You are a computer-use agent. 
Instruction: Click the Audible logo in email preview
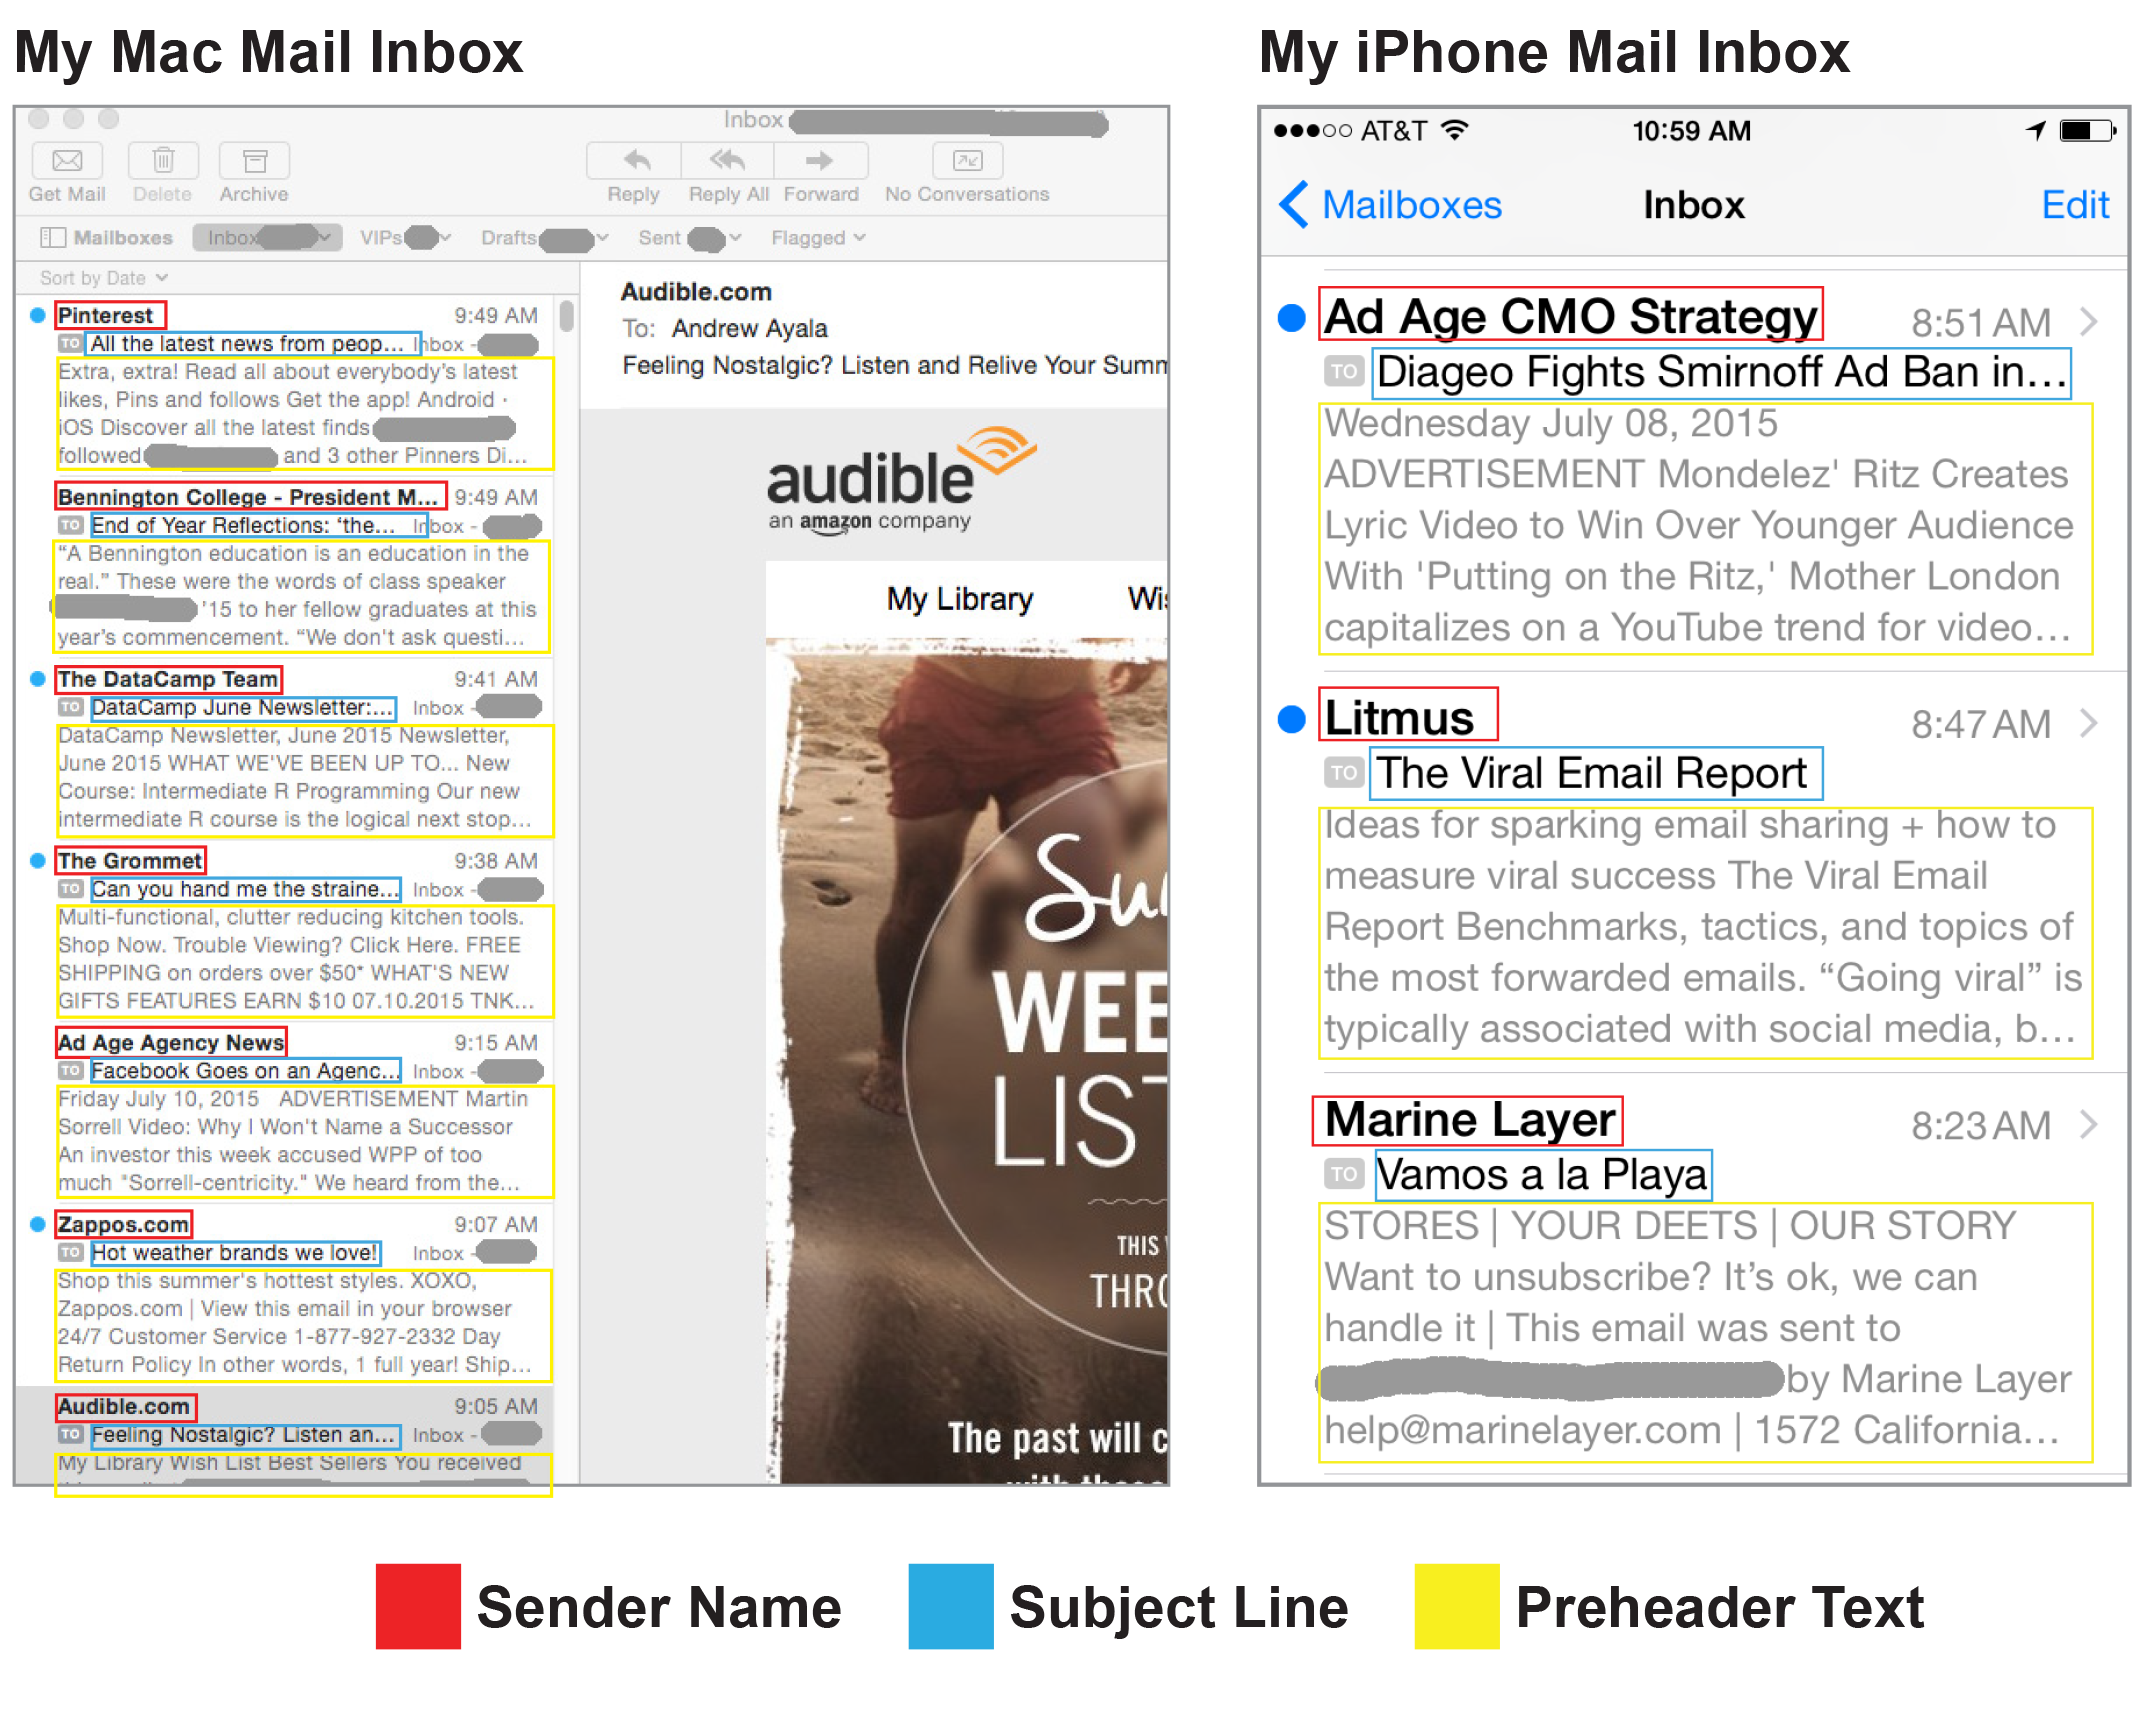tap(902, 482)
